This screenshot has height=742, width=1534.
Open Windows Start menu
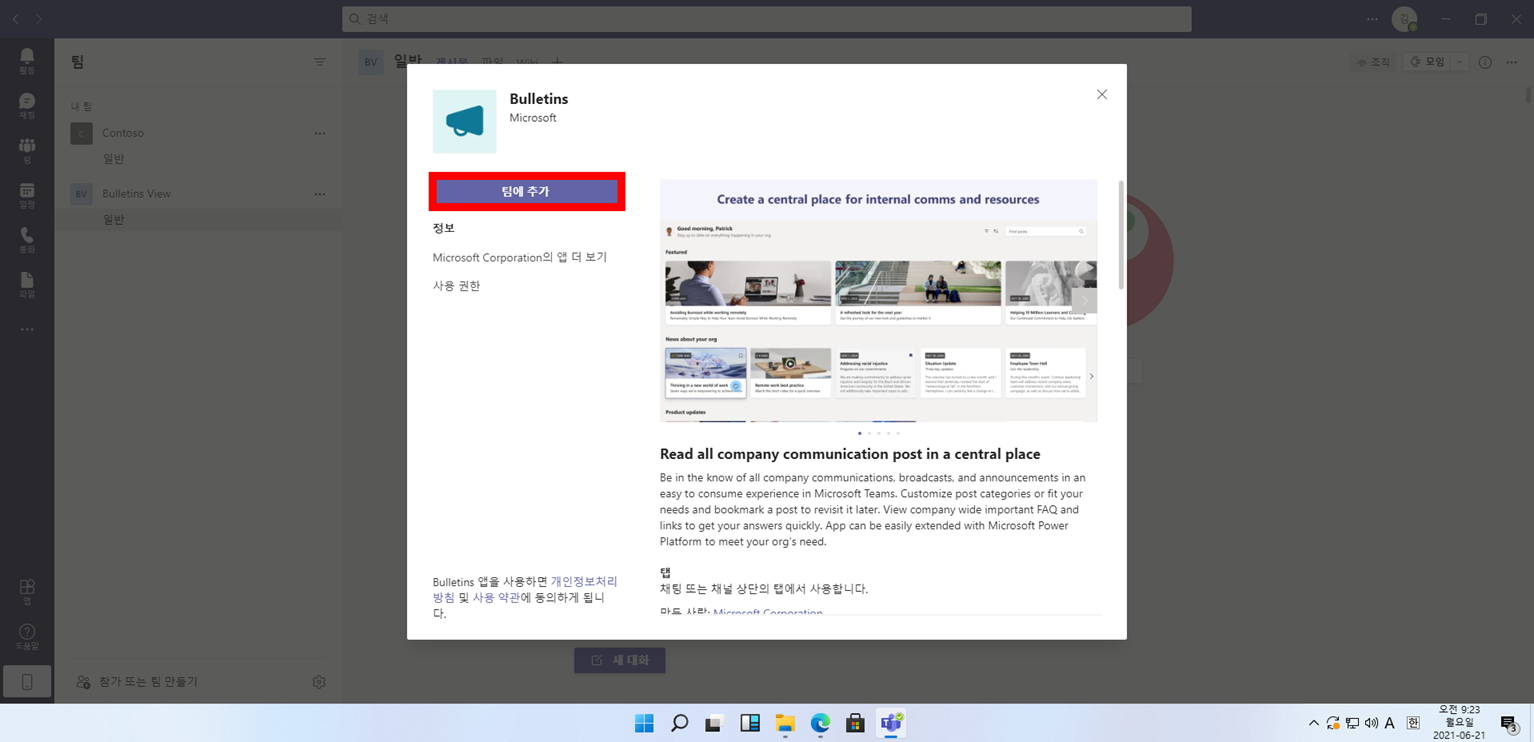[x=644, y=723]
